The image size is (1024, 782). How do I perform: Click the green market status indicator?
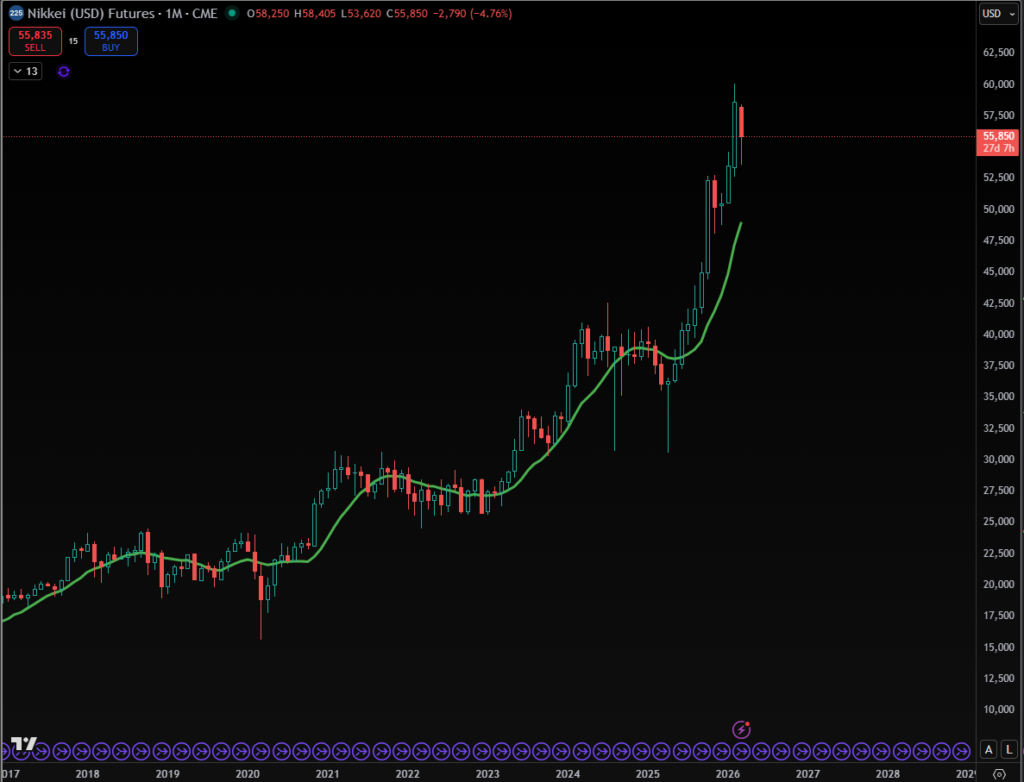(232, 13)
